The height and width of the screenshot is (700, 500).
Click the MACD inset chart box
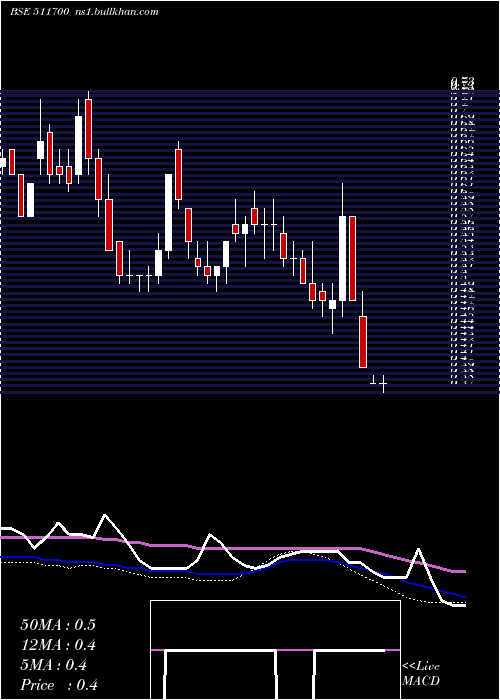[275, 650]
